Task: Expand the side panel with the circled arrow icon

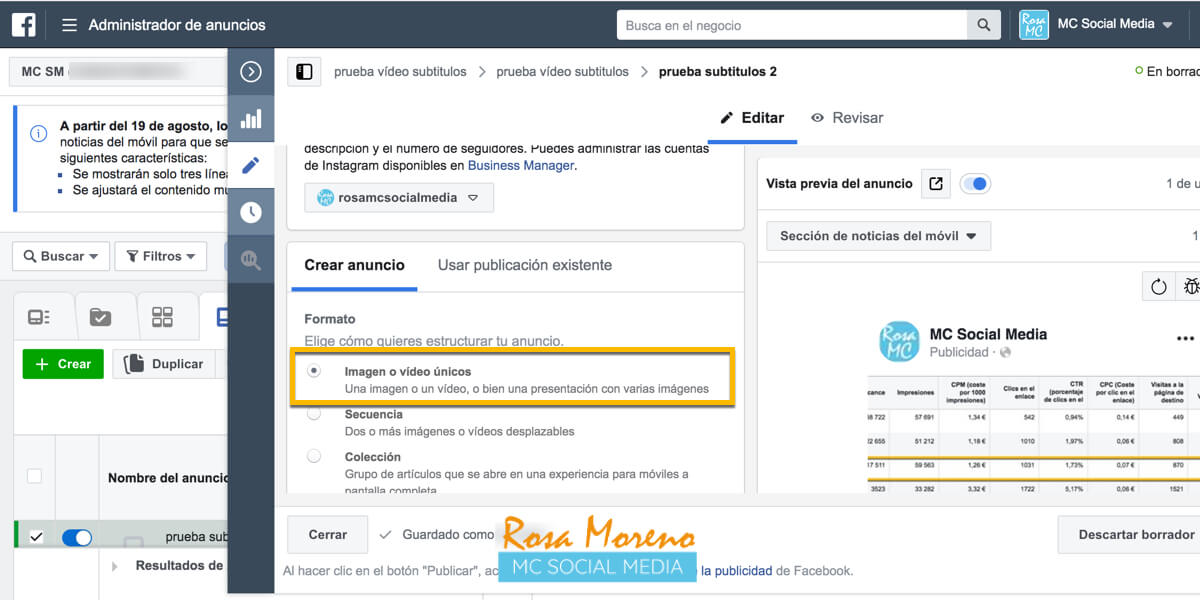Action: 251,71
